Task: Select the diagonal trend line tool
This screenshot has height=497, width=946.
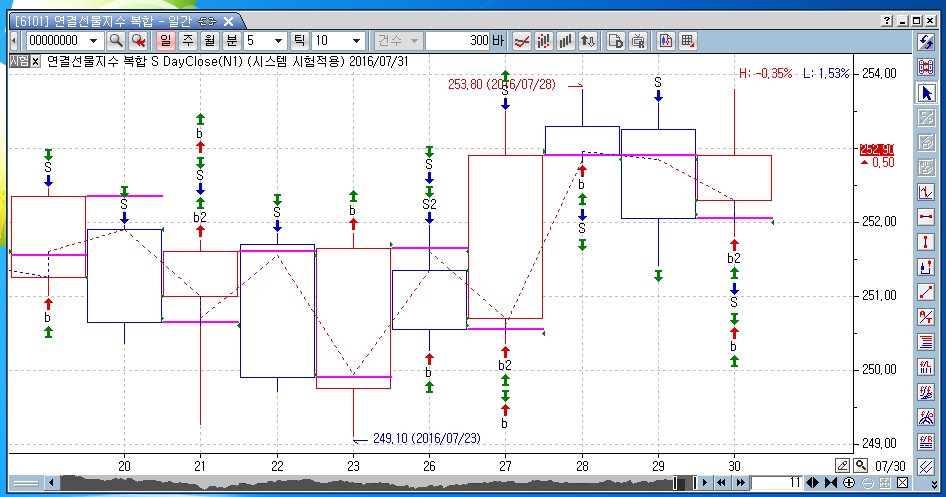Action: (x=926, y=292)
